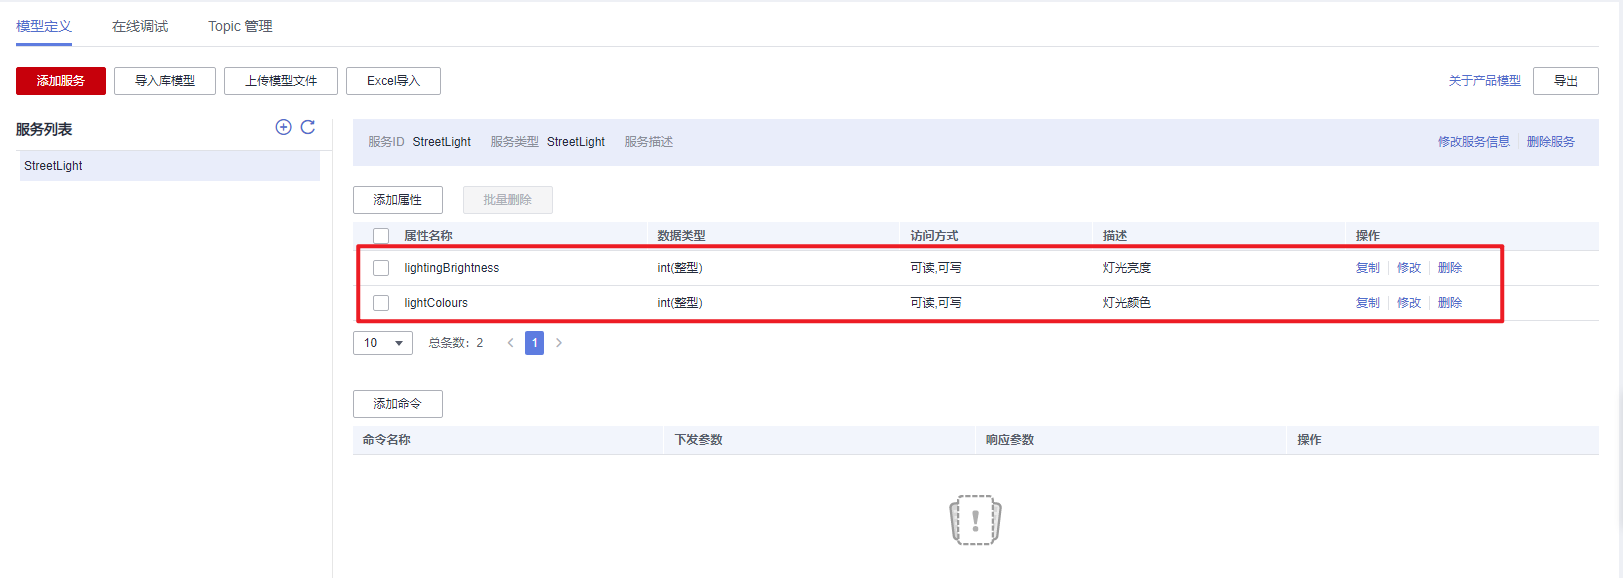
Task: Open the page size dropdown showing 10
Action: tap(383, 343)
